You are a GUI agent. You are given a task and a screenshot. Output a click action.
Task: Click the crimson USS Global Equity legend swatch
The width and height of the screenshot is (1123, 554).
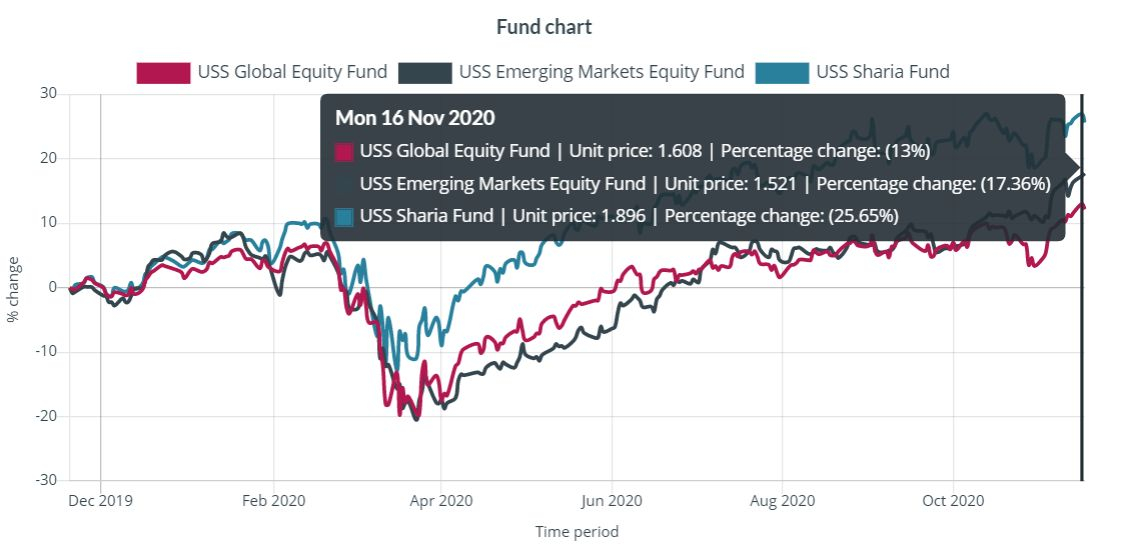(163, 72)
